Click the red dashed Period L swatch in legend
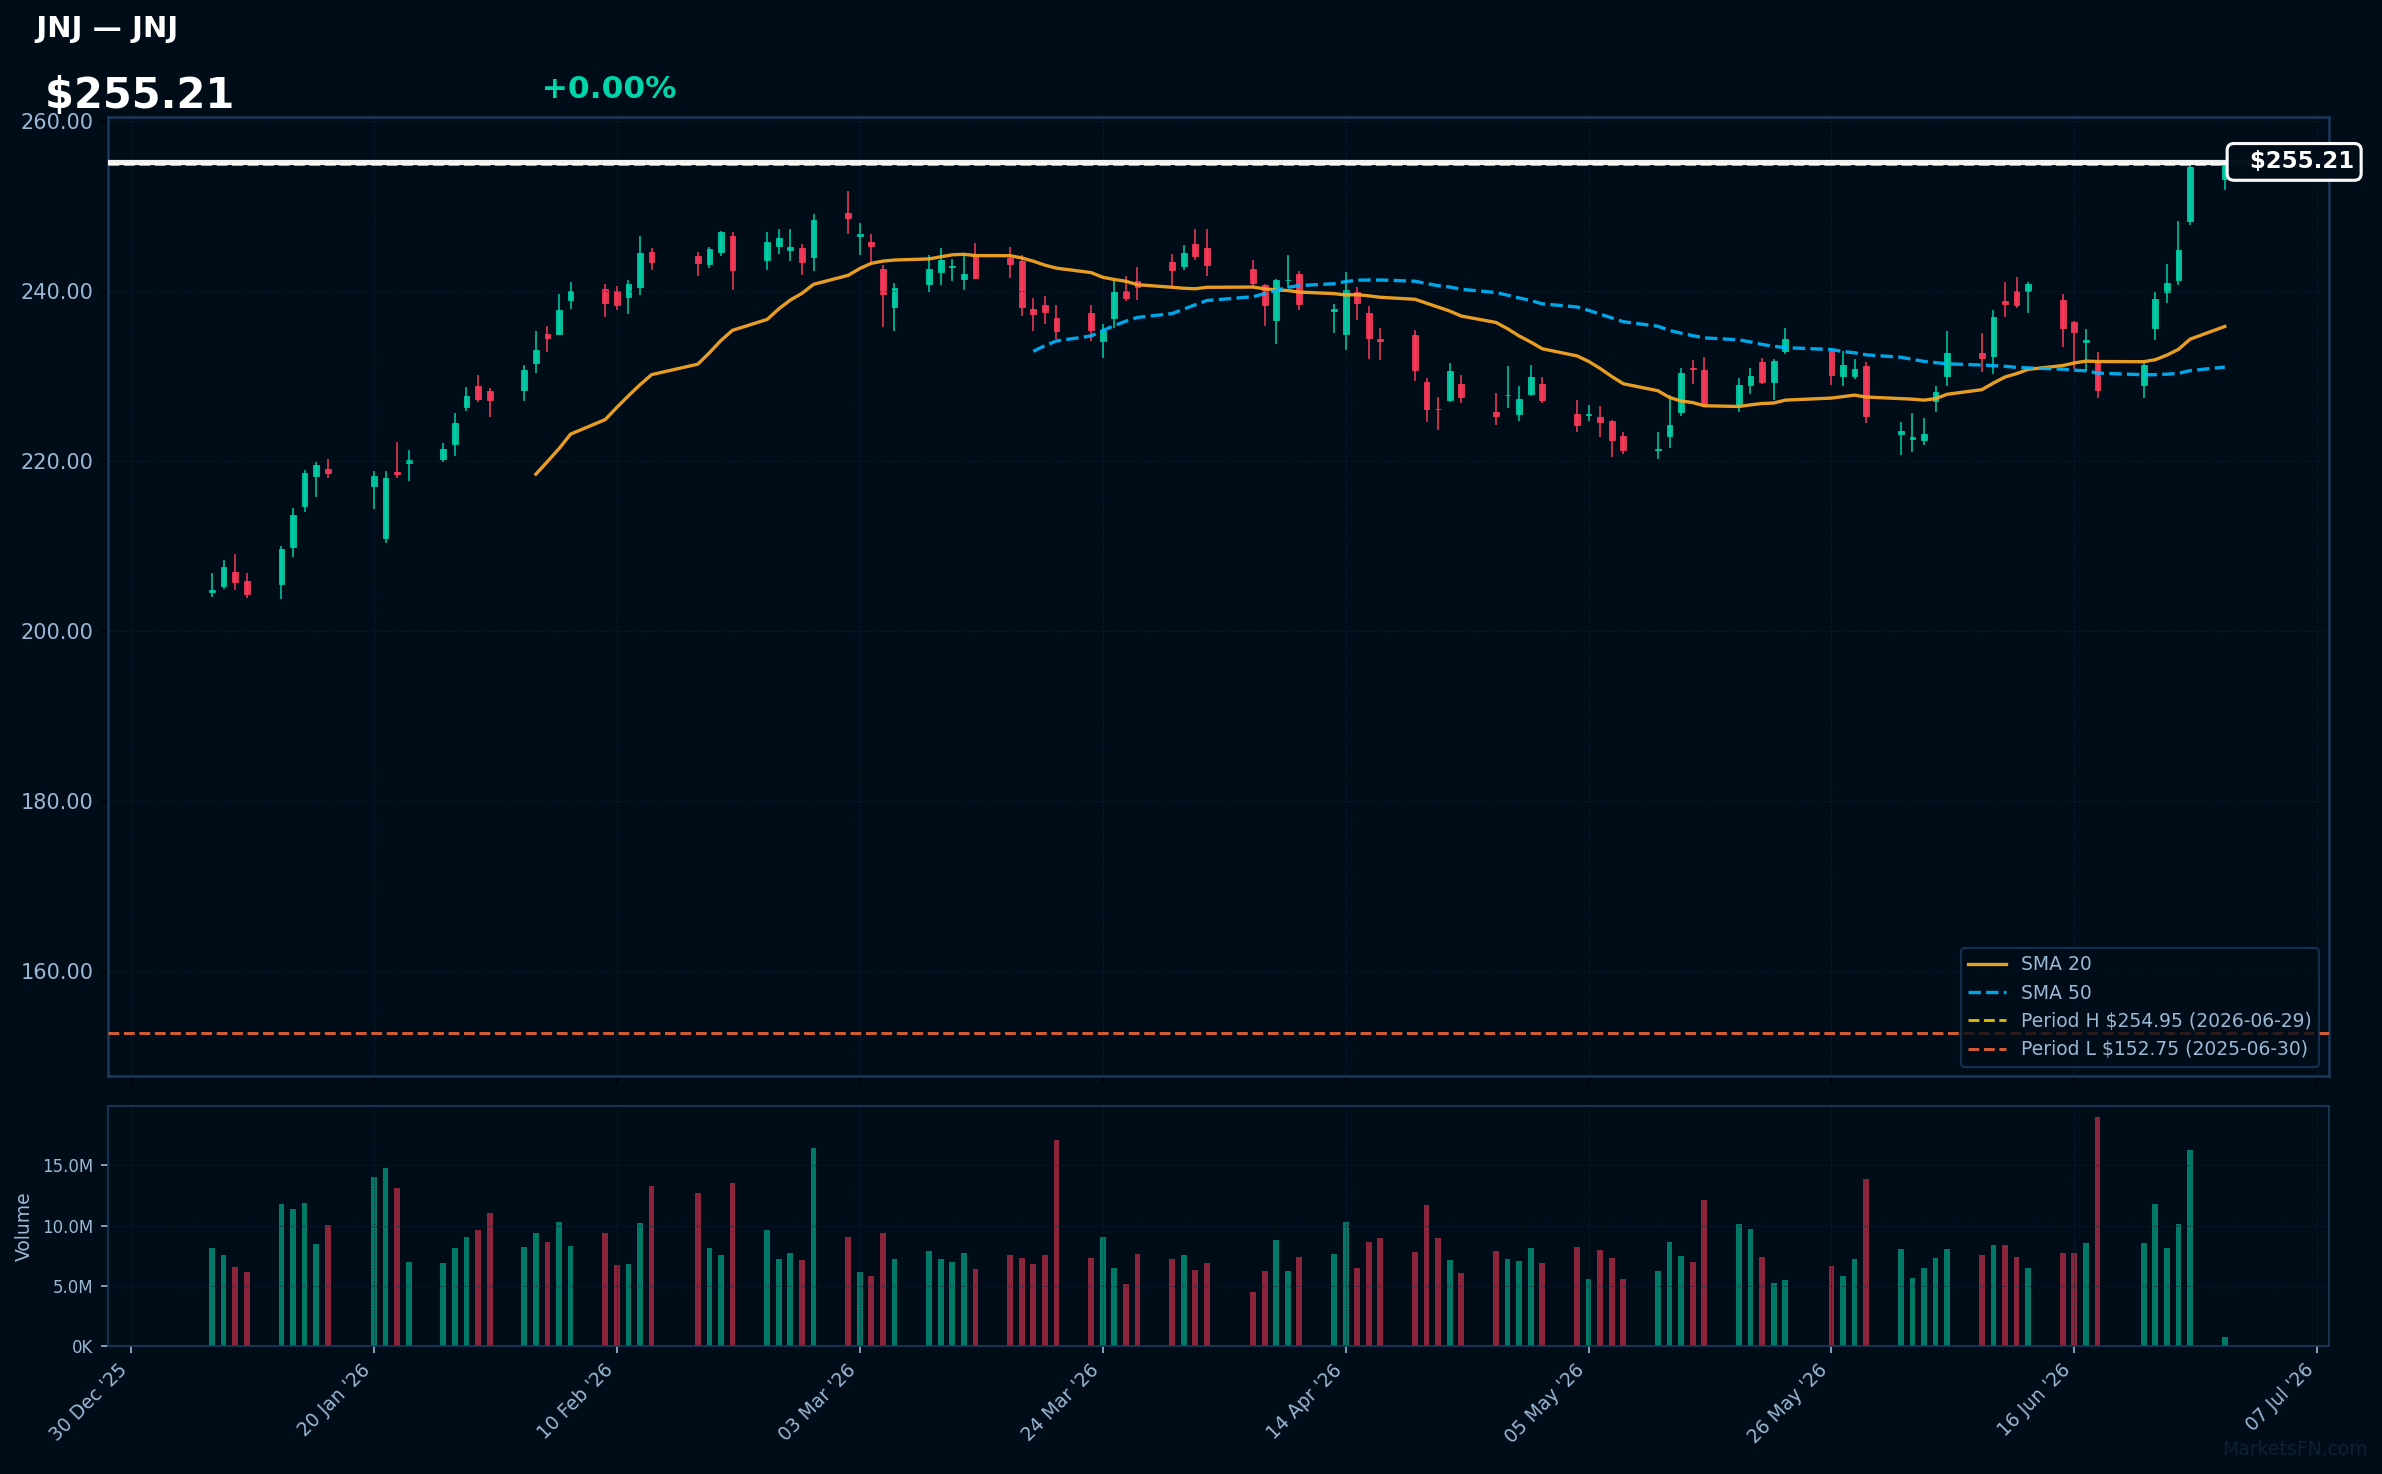 (x=1987, y=1050)
